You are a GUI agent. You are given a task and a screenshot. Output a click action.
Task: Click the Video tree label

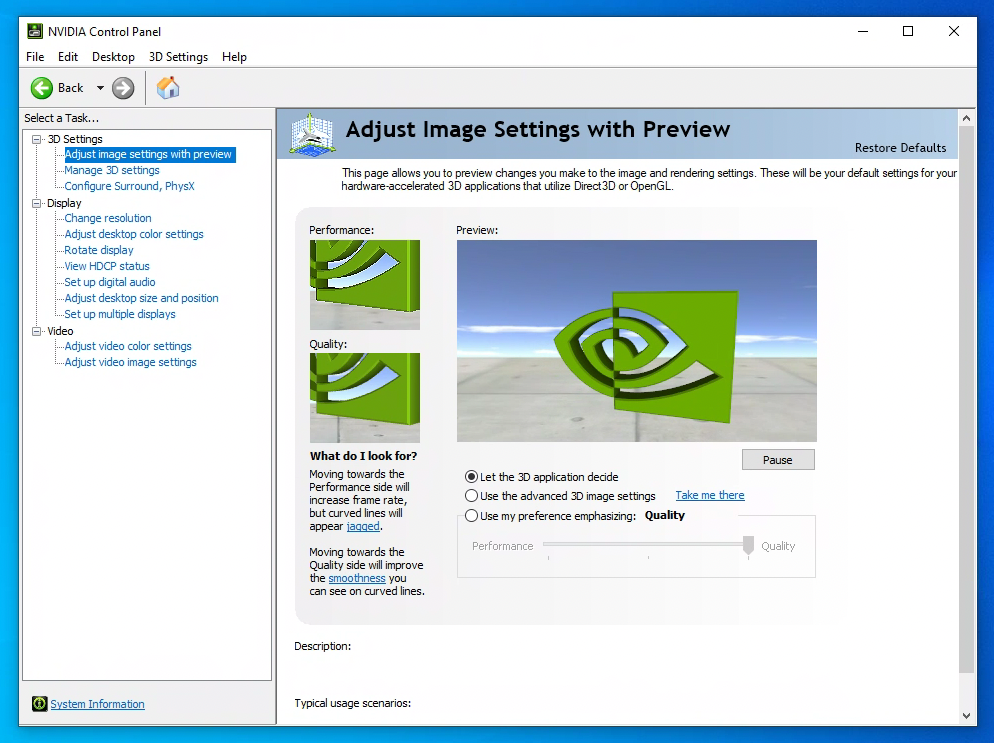(x=60, y=331)
